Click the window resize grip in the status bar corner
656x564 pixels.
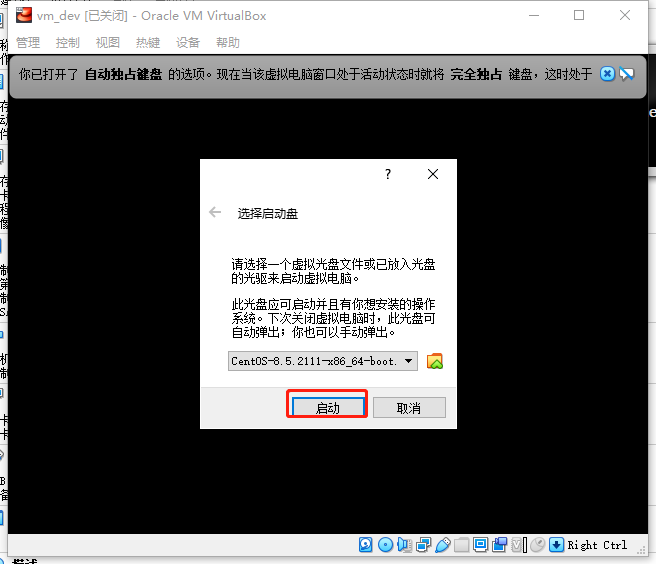click(x=641, y=550)
